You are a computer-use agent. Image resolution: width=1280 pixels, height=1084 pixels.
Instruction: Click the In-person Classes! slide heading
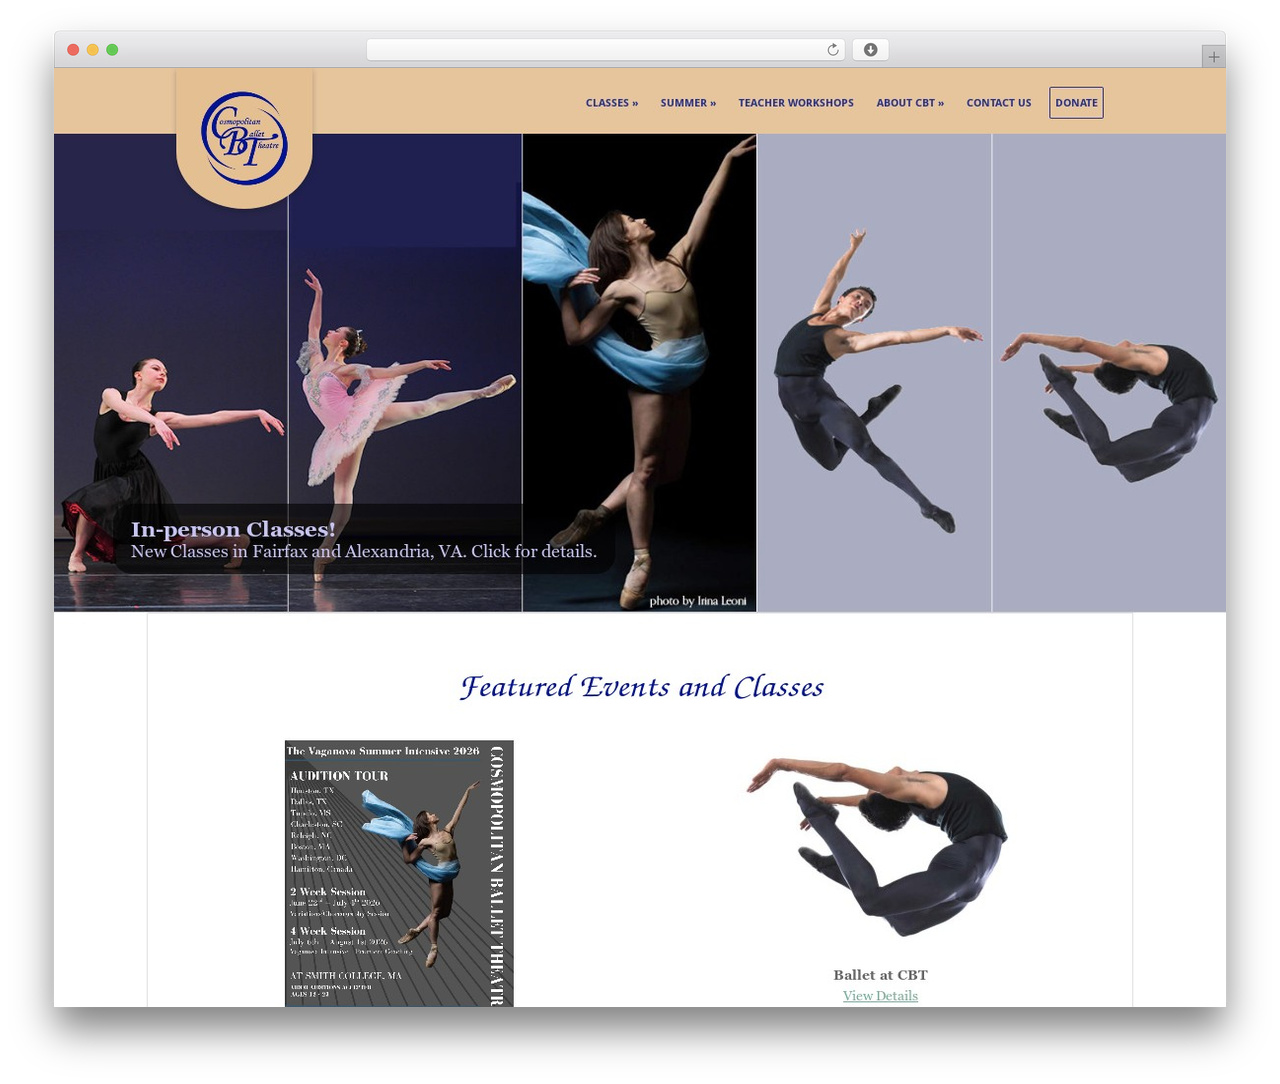(x=233, y=529)
